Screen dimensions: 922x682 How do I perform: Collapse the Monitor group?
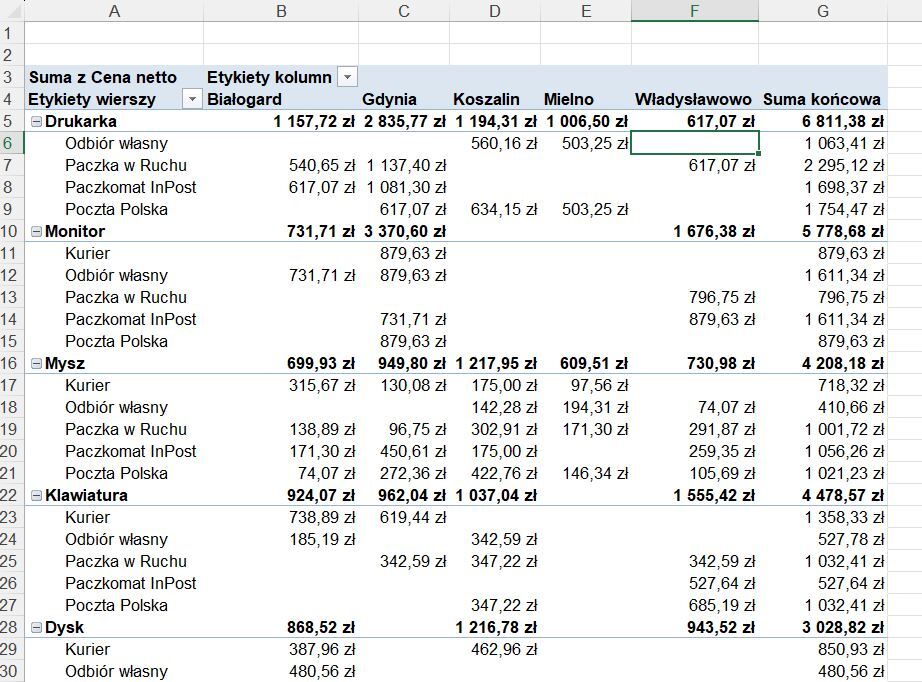click(37, 232)
